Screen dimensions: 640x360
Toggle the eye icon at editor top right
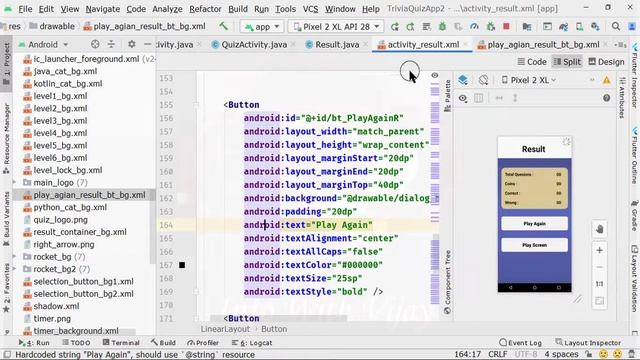pyautogui.click(x=435, y=75)
